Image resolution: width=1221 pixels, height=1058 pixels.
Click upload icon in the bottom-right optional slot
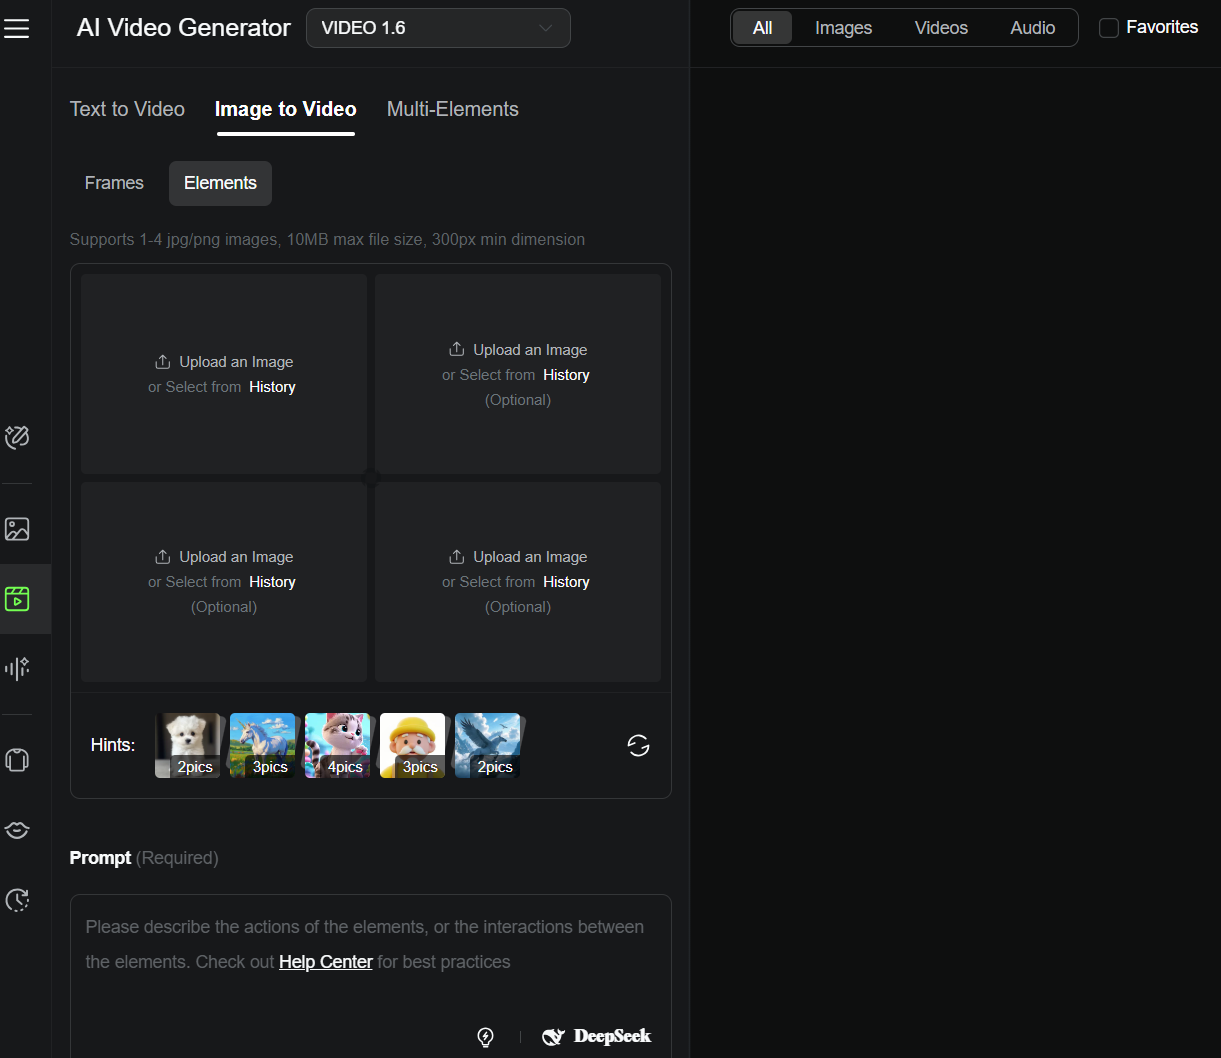457,557
